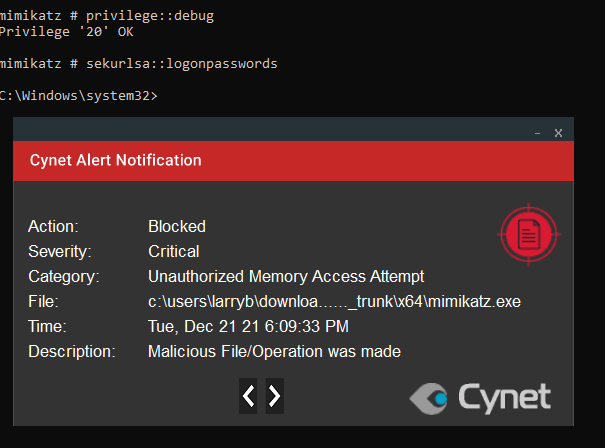
Task: Click the Cynet Alert Notification title
Action: pyautogui.click(x=116, y=161)
